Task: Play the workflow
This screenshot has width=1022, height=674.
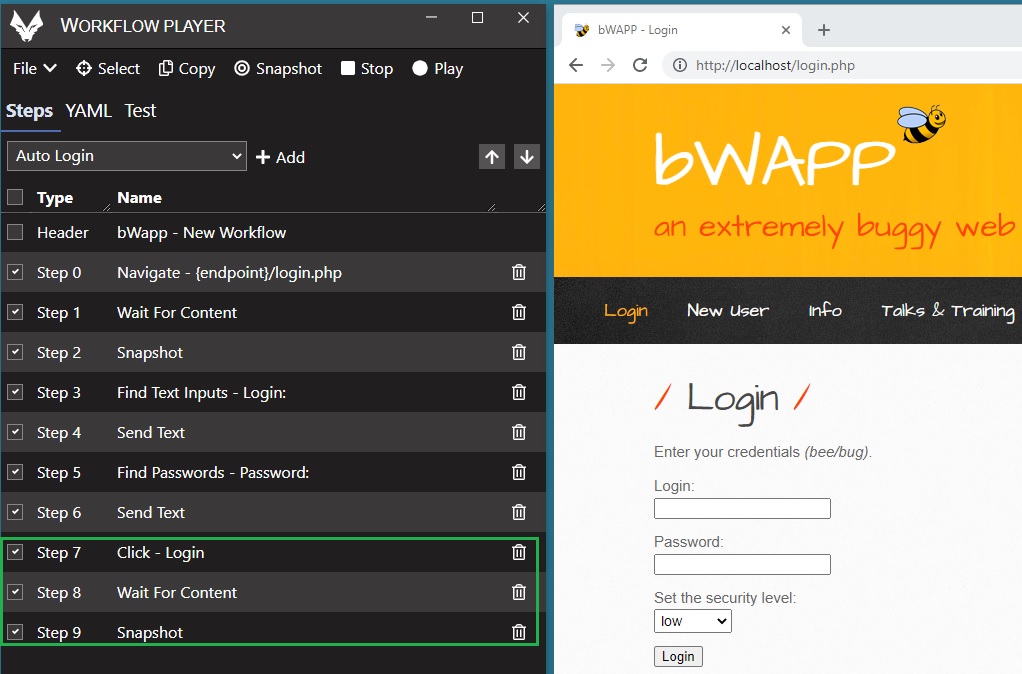Action: pos(437,68)
